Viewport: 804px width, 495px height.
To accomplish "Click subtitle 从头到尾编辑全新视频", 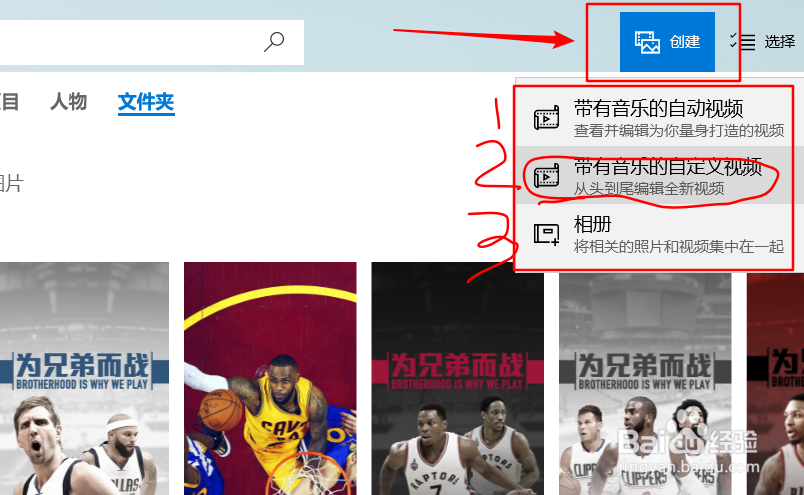I will pyautogui.click(x=649, y=189).
